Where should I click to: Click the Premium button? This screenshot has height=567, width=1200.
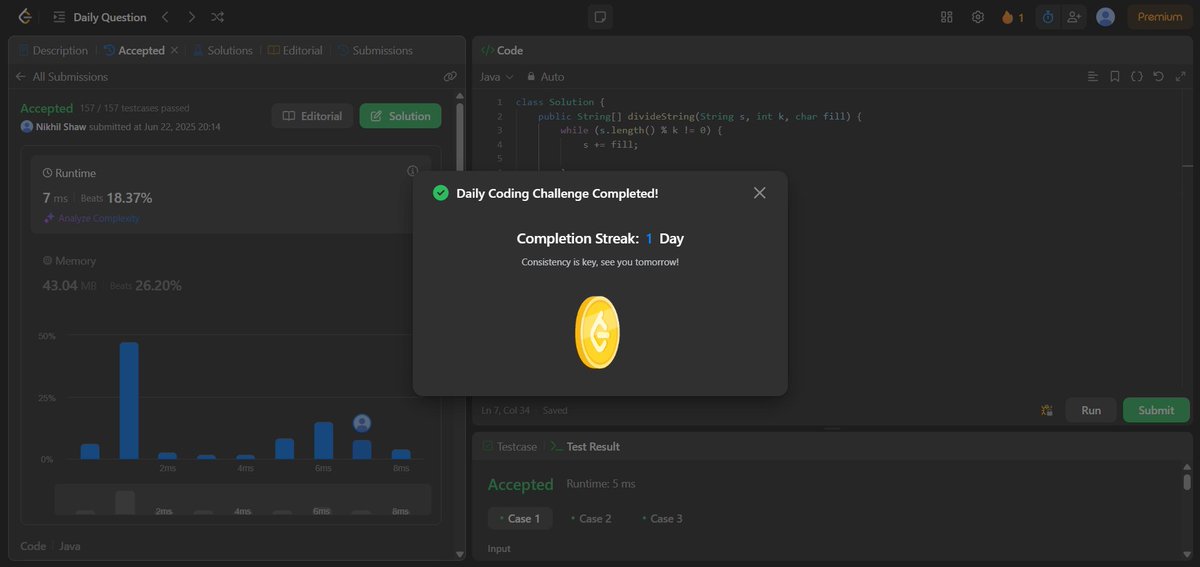click(1160, 17)
